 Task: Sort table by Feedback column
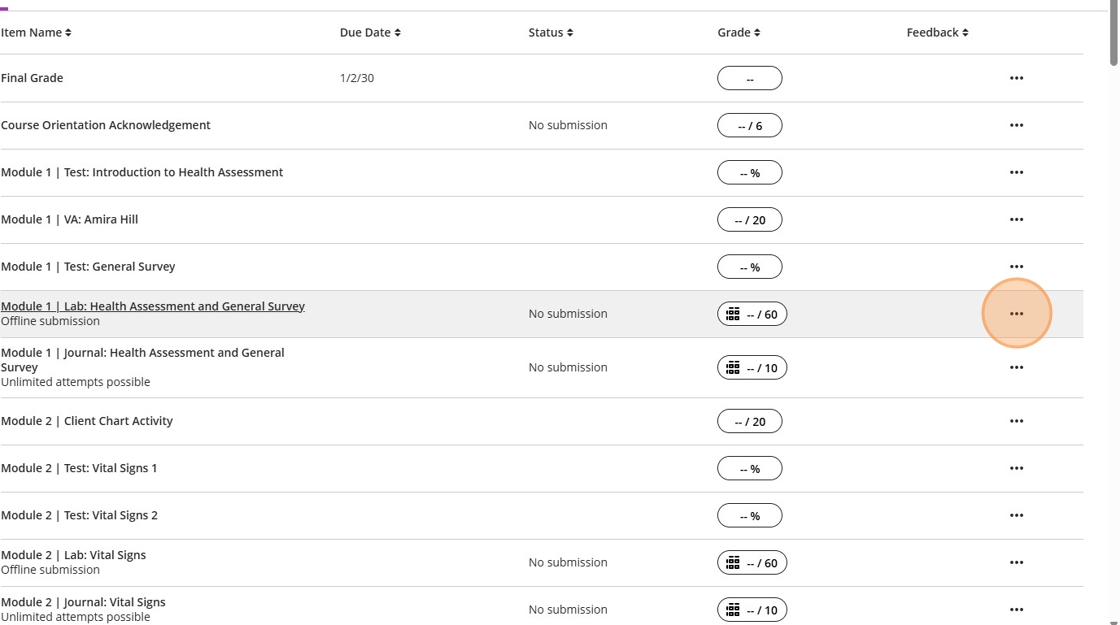click(937, 33)
